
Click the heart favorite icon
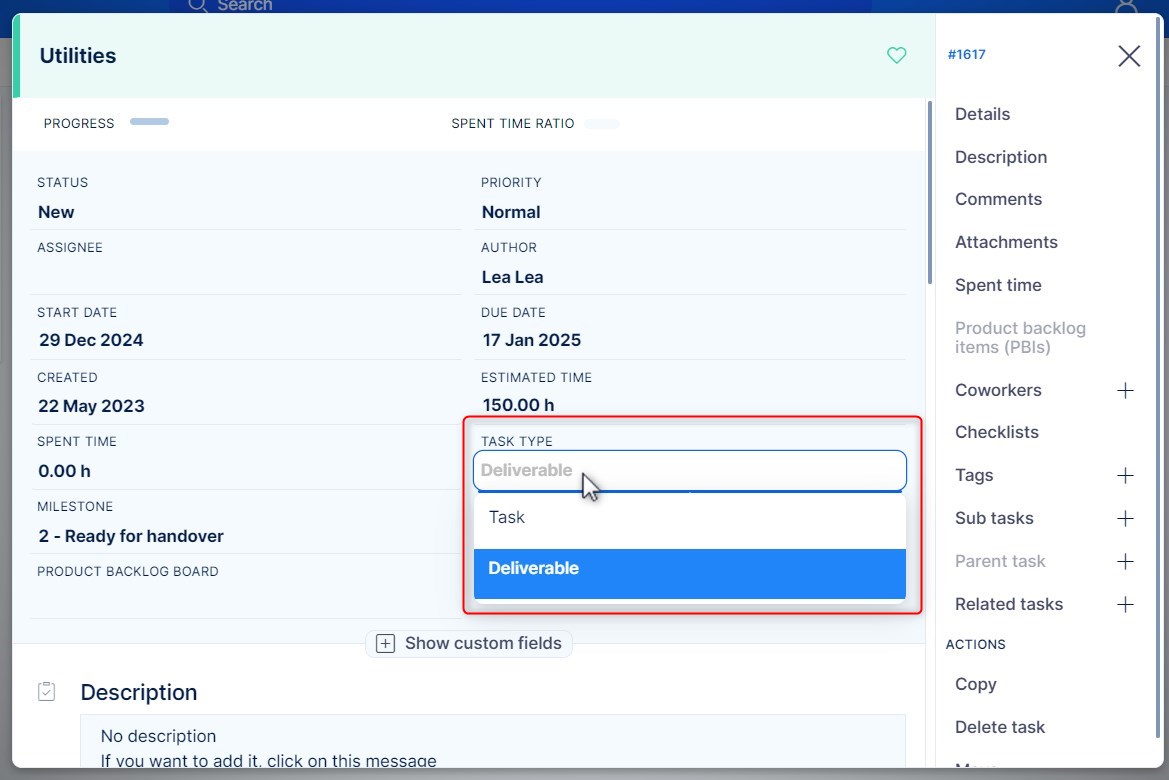[896, 56]
